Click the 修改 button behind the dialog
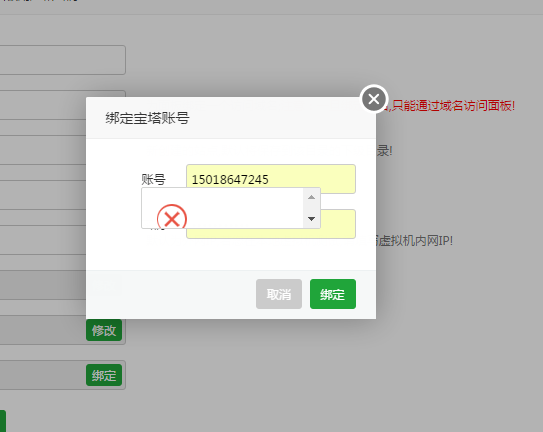Image resolution: width=543 pixels, height=432 pixels. pos(104,330)
